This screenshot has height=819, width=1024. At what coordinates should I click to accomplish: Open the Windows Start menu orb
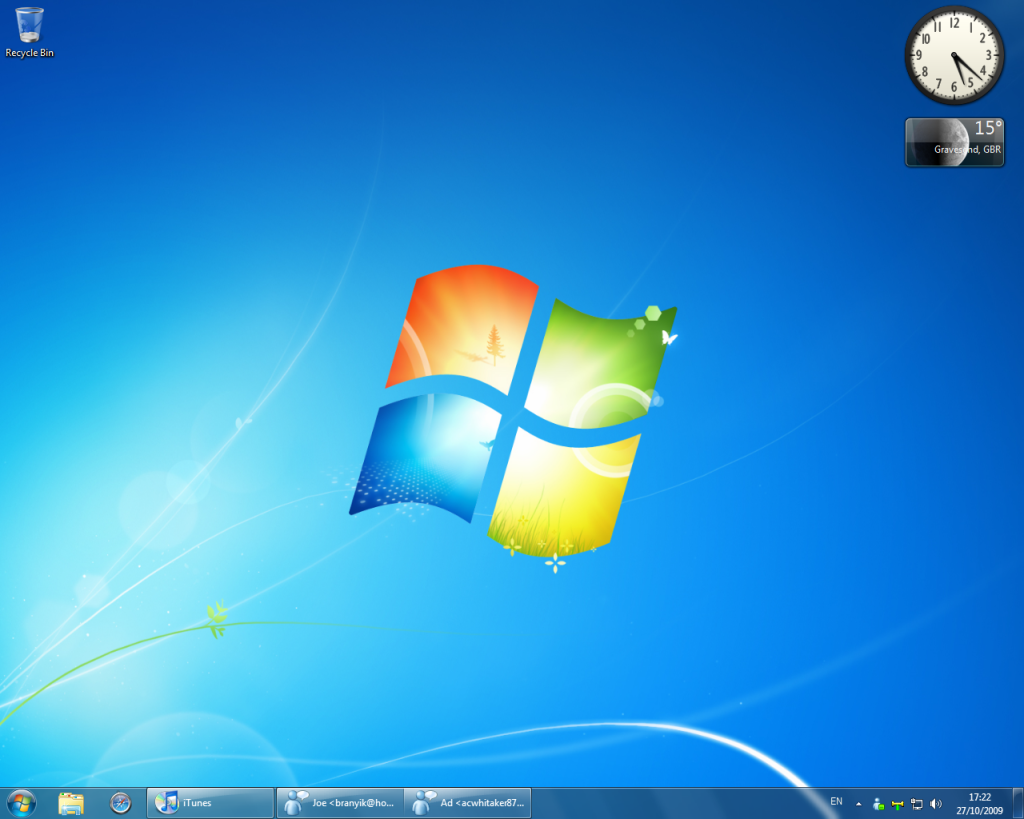[x=21, y=803]
